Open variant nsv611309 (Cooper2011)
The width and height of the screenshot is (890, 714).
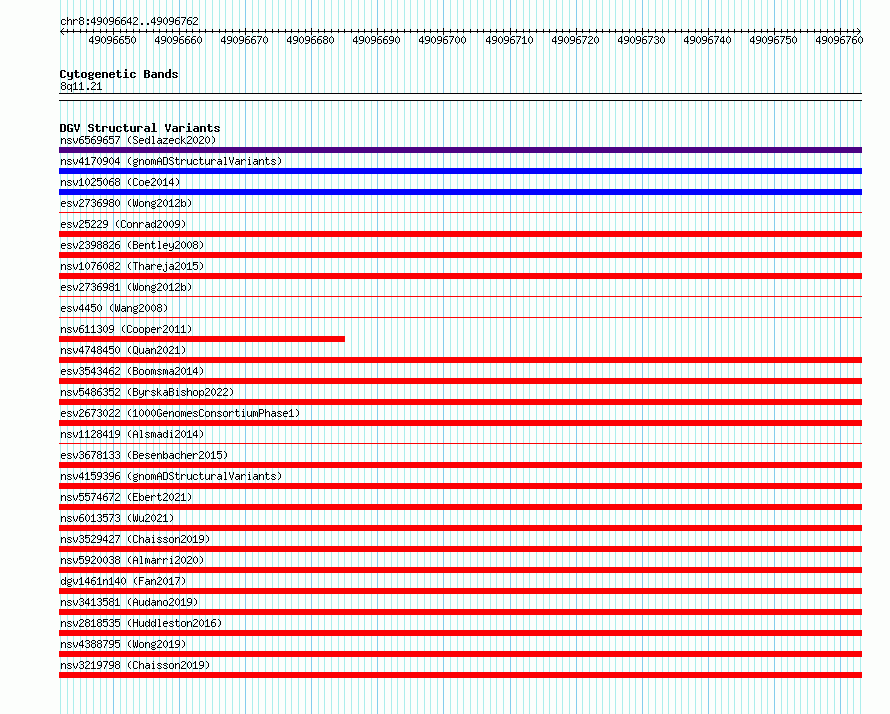pos(126,329)
